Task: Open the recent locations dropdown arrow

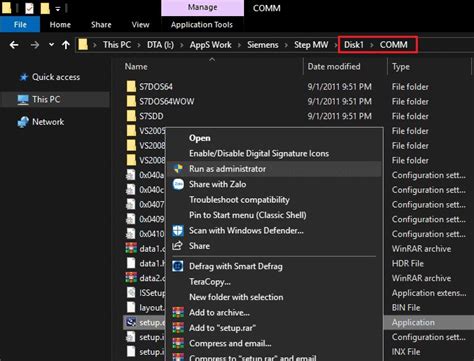Action: click(51, 44)
